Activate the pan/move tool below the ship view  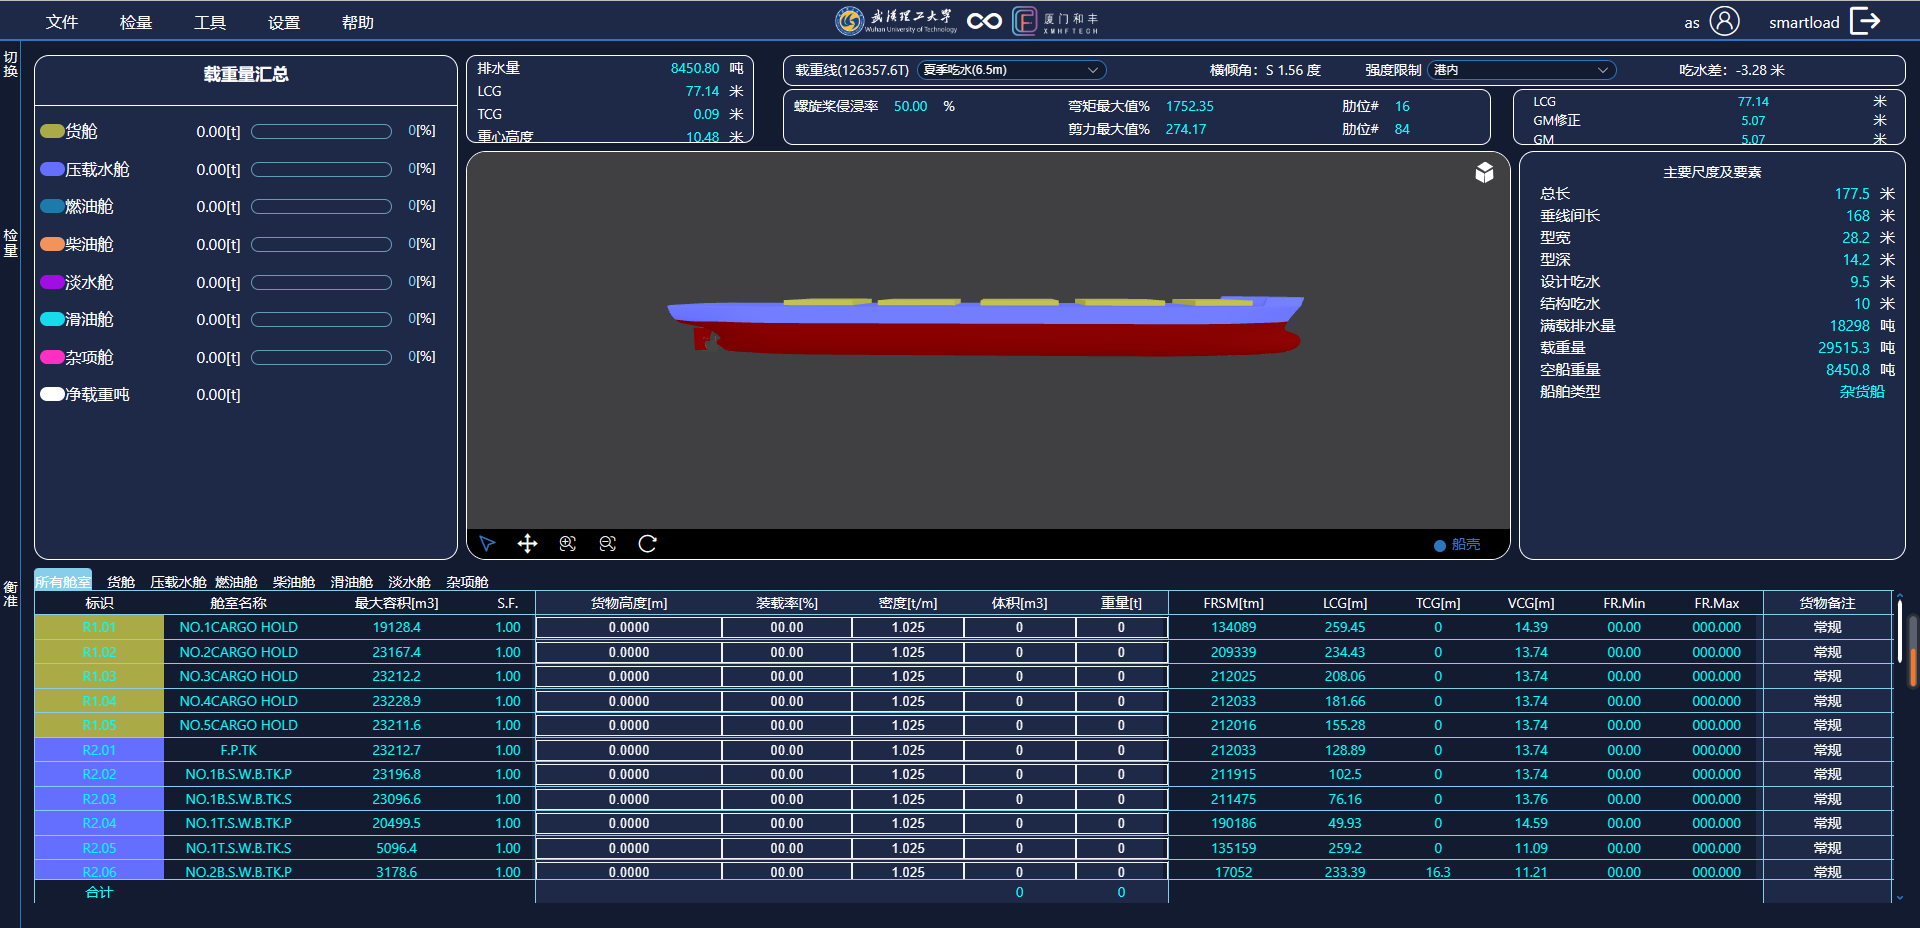527,544
